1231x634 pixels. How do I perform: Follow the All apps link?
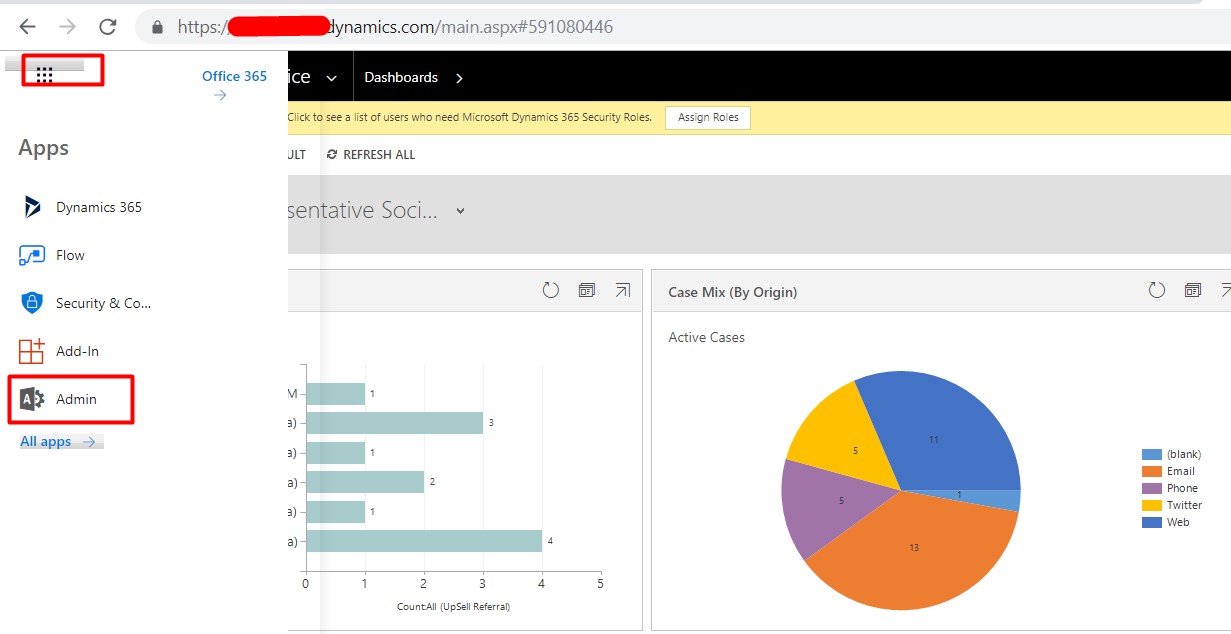pos(44,440)
